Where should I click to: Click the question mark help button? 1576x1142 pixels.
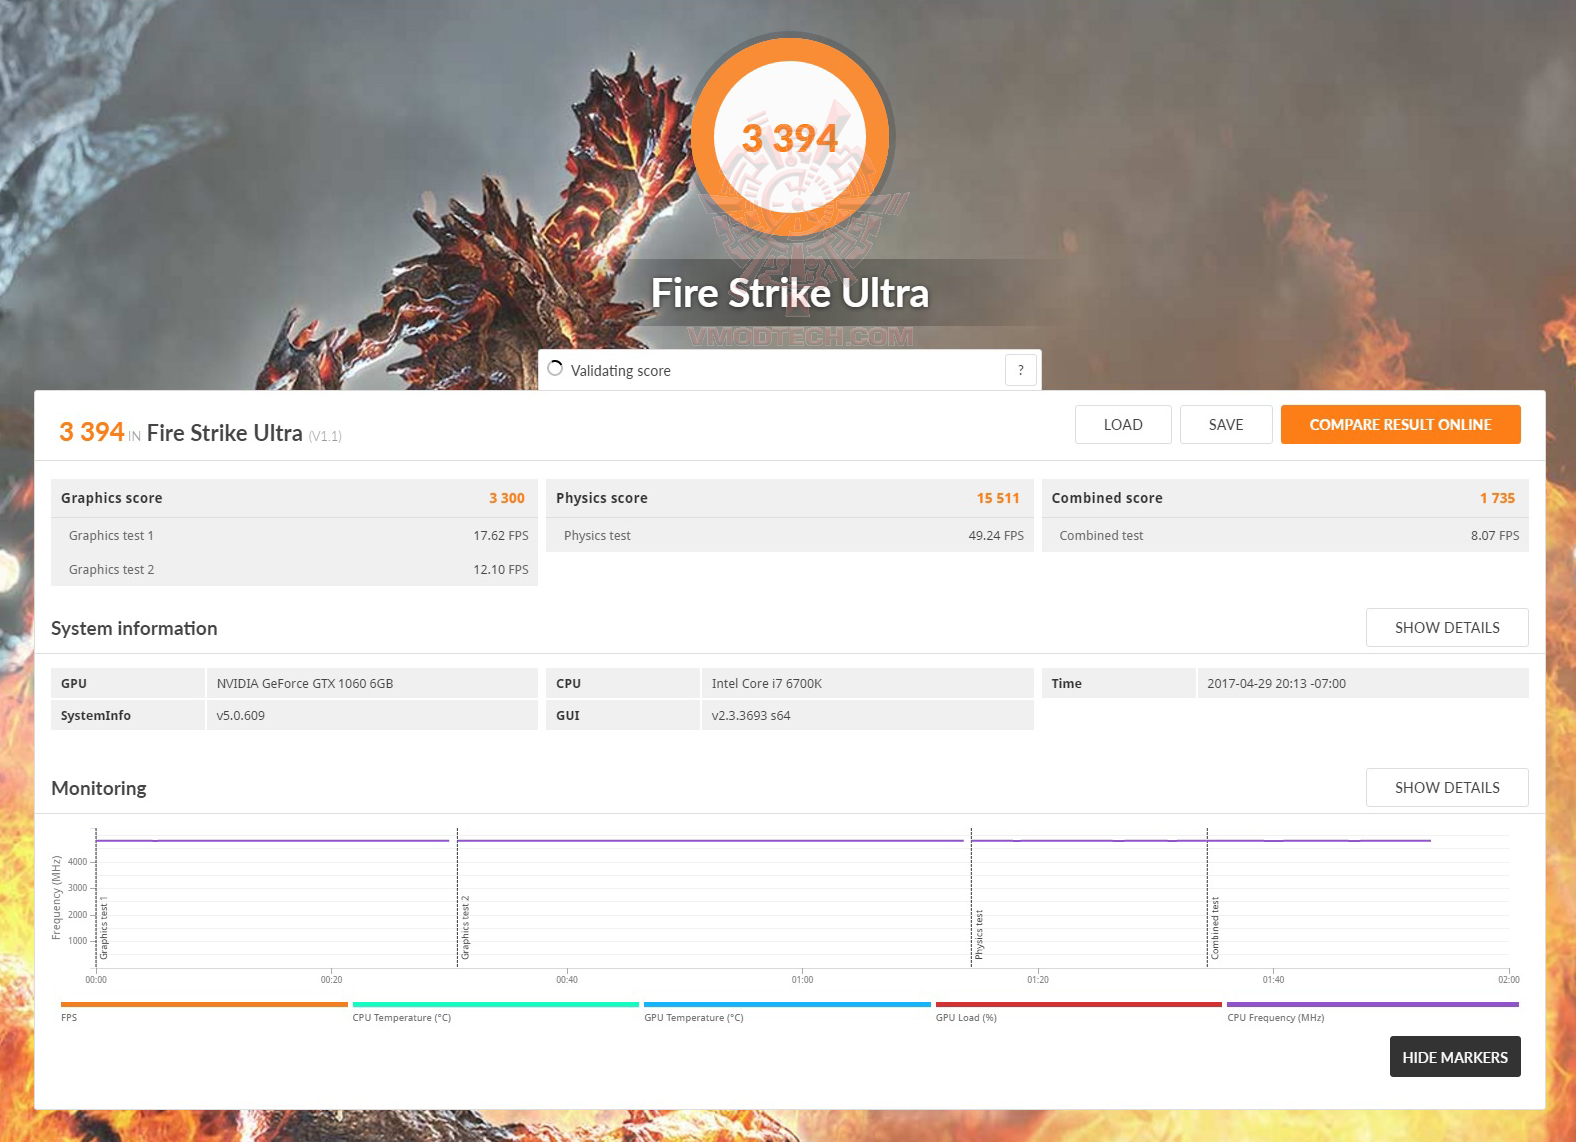(1020, 370)
